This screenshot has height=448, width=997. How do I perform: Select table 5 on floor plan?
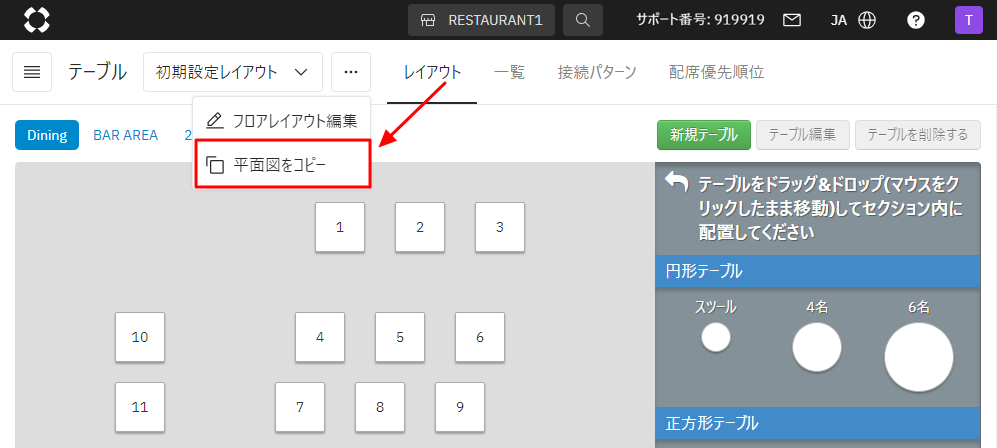(400, 337)
